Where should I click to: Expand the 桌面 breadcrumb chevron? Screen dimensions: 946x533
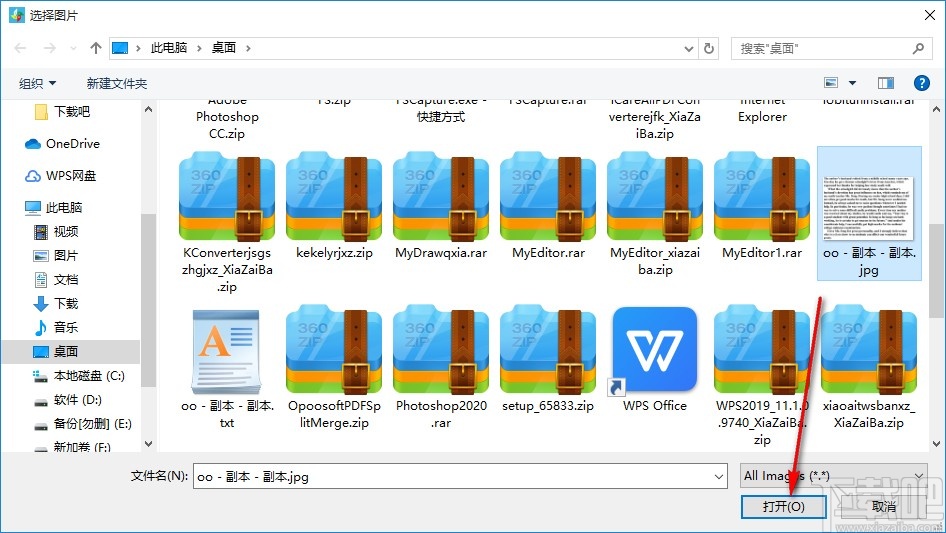[x=248, y=48]
